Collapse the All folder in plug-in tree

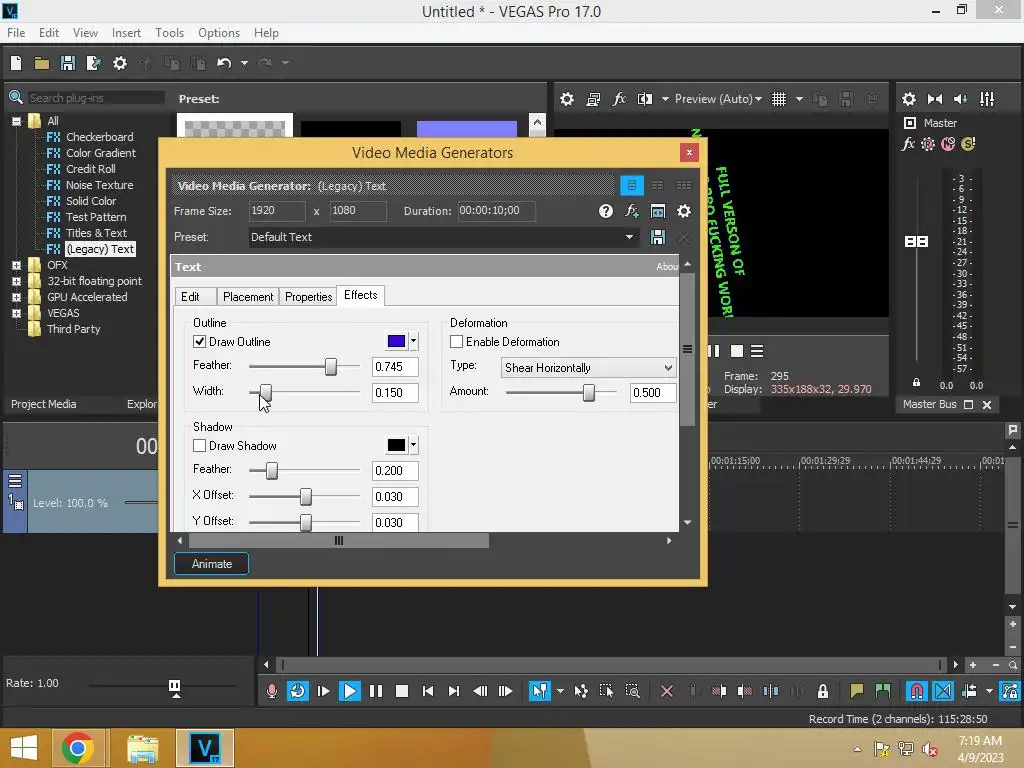coord(16,121)
